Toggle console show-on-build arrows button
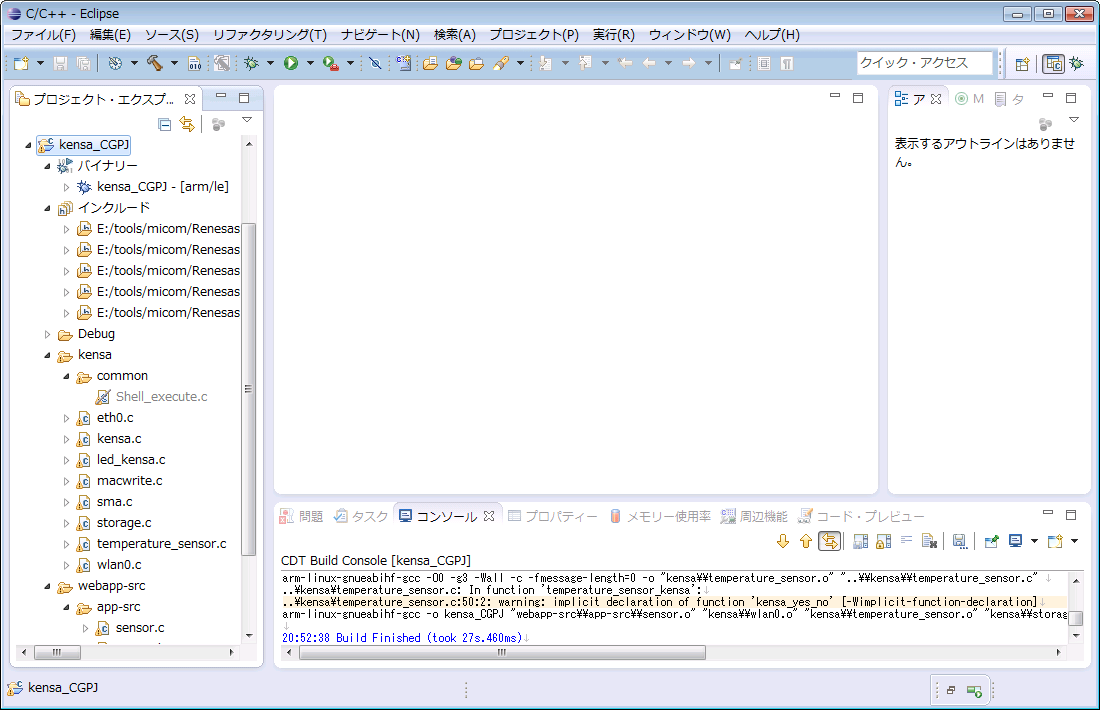1100x710 pixels. tap(829, 541)
